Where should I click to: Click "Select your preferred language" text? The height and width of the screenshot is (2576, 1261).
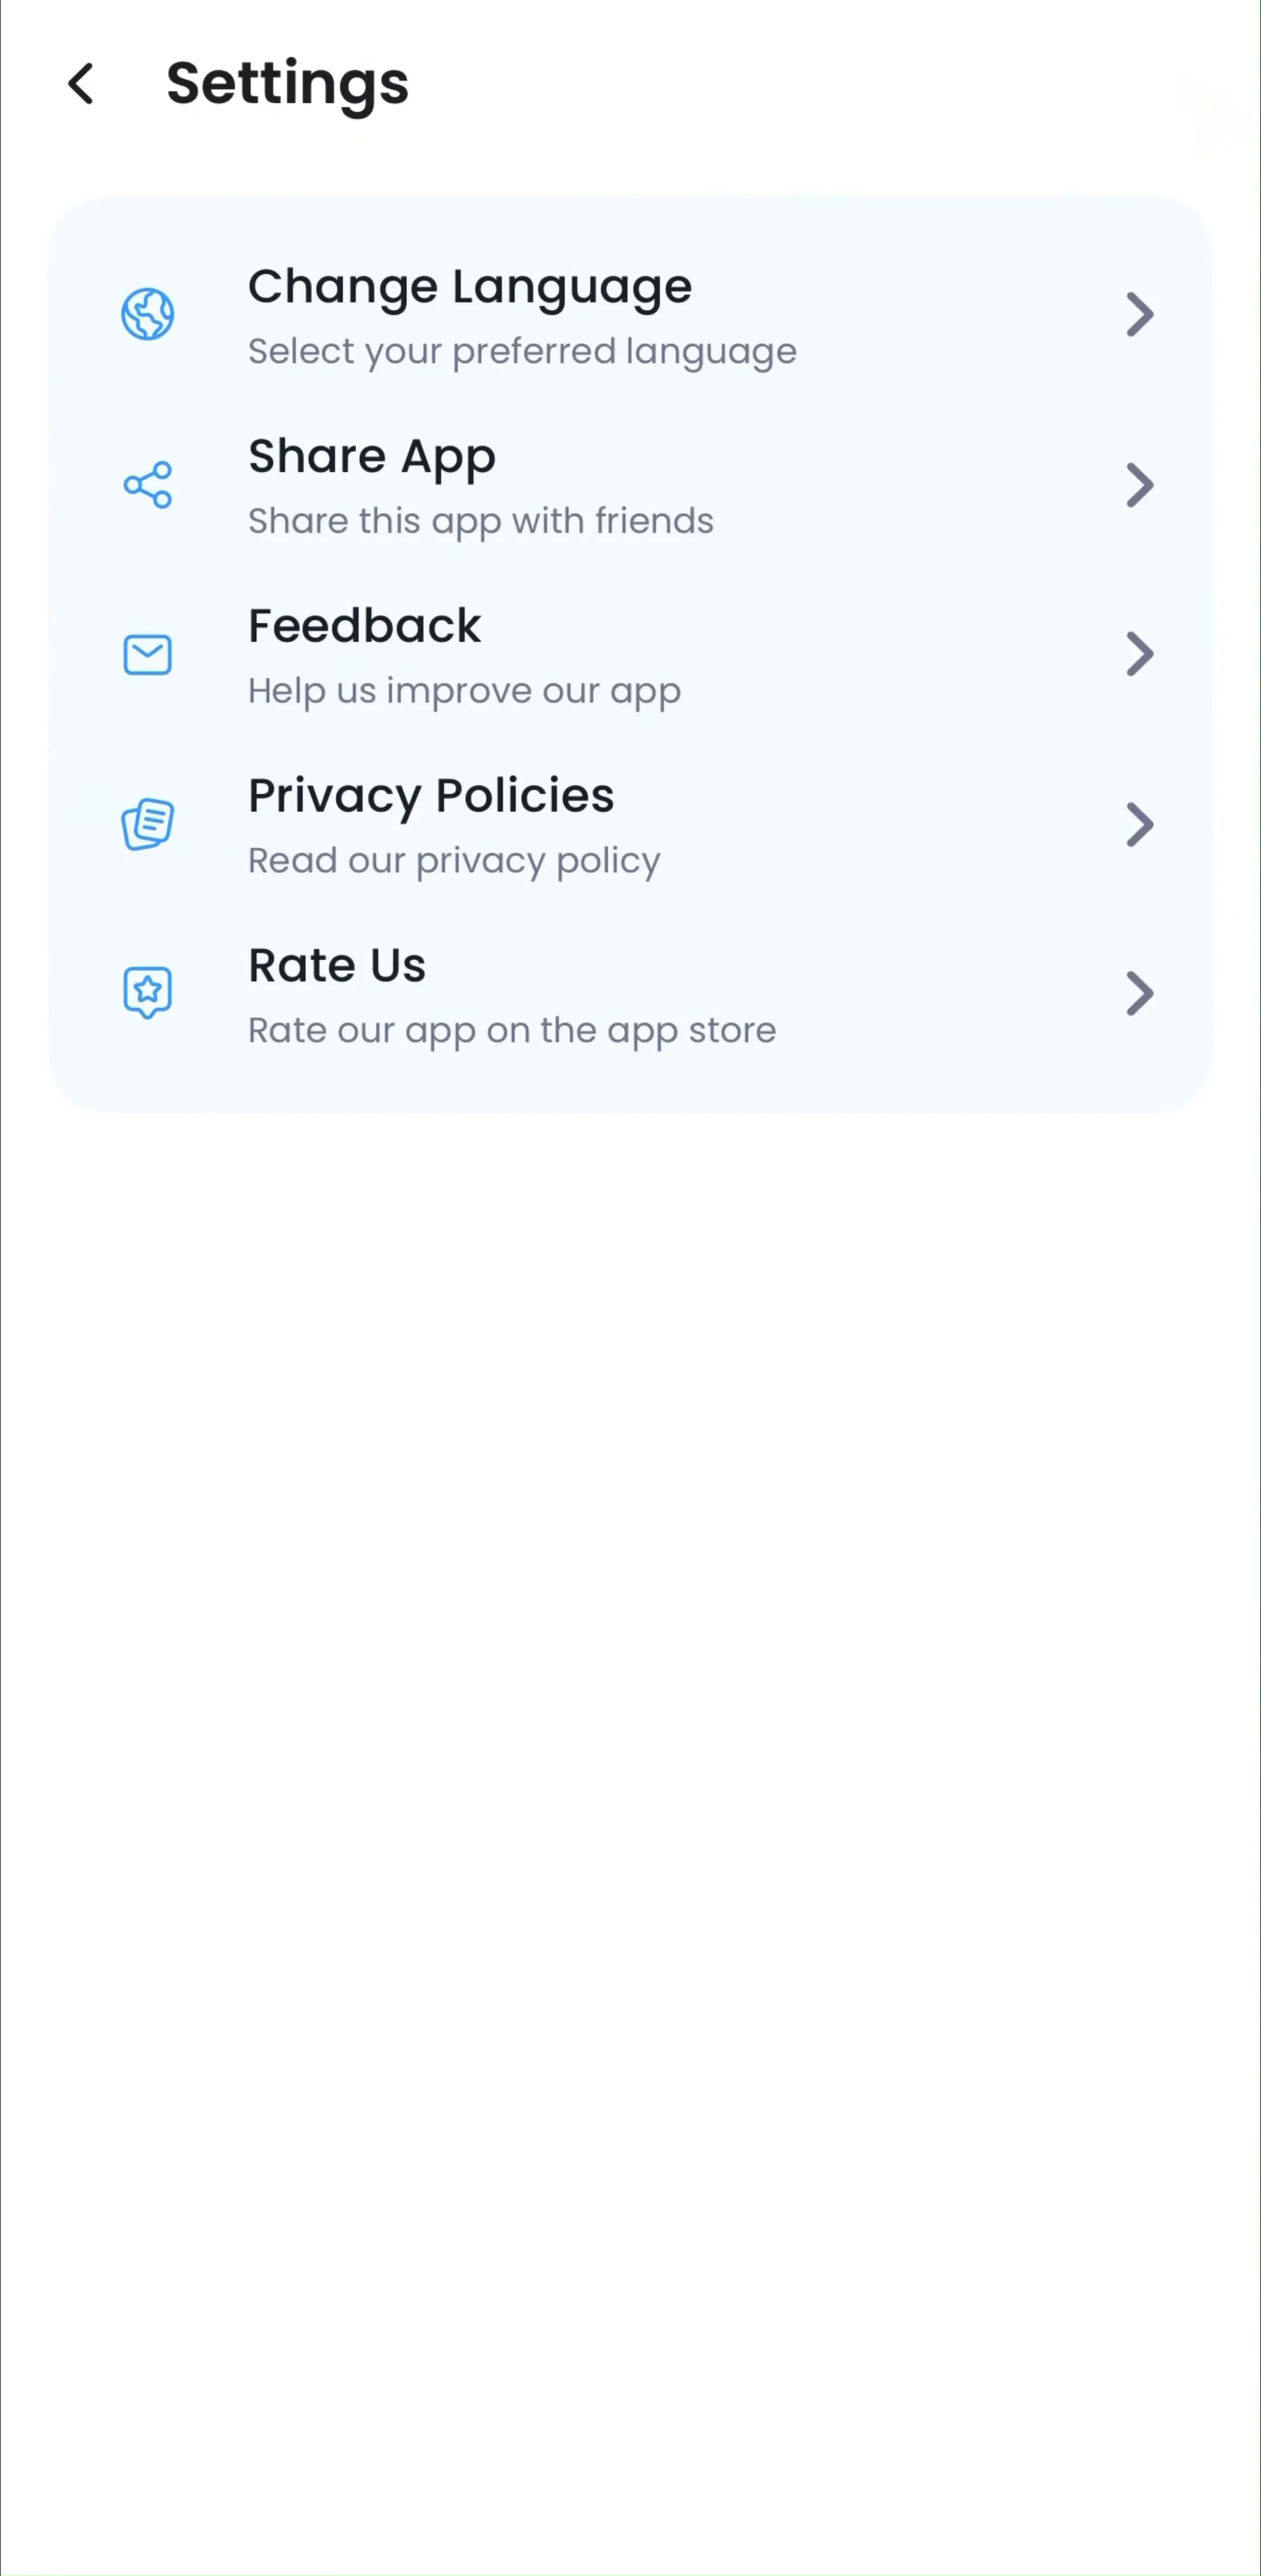click(522, 352)
